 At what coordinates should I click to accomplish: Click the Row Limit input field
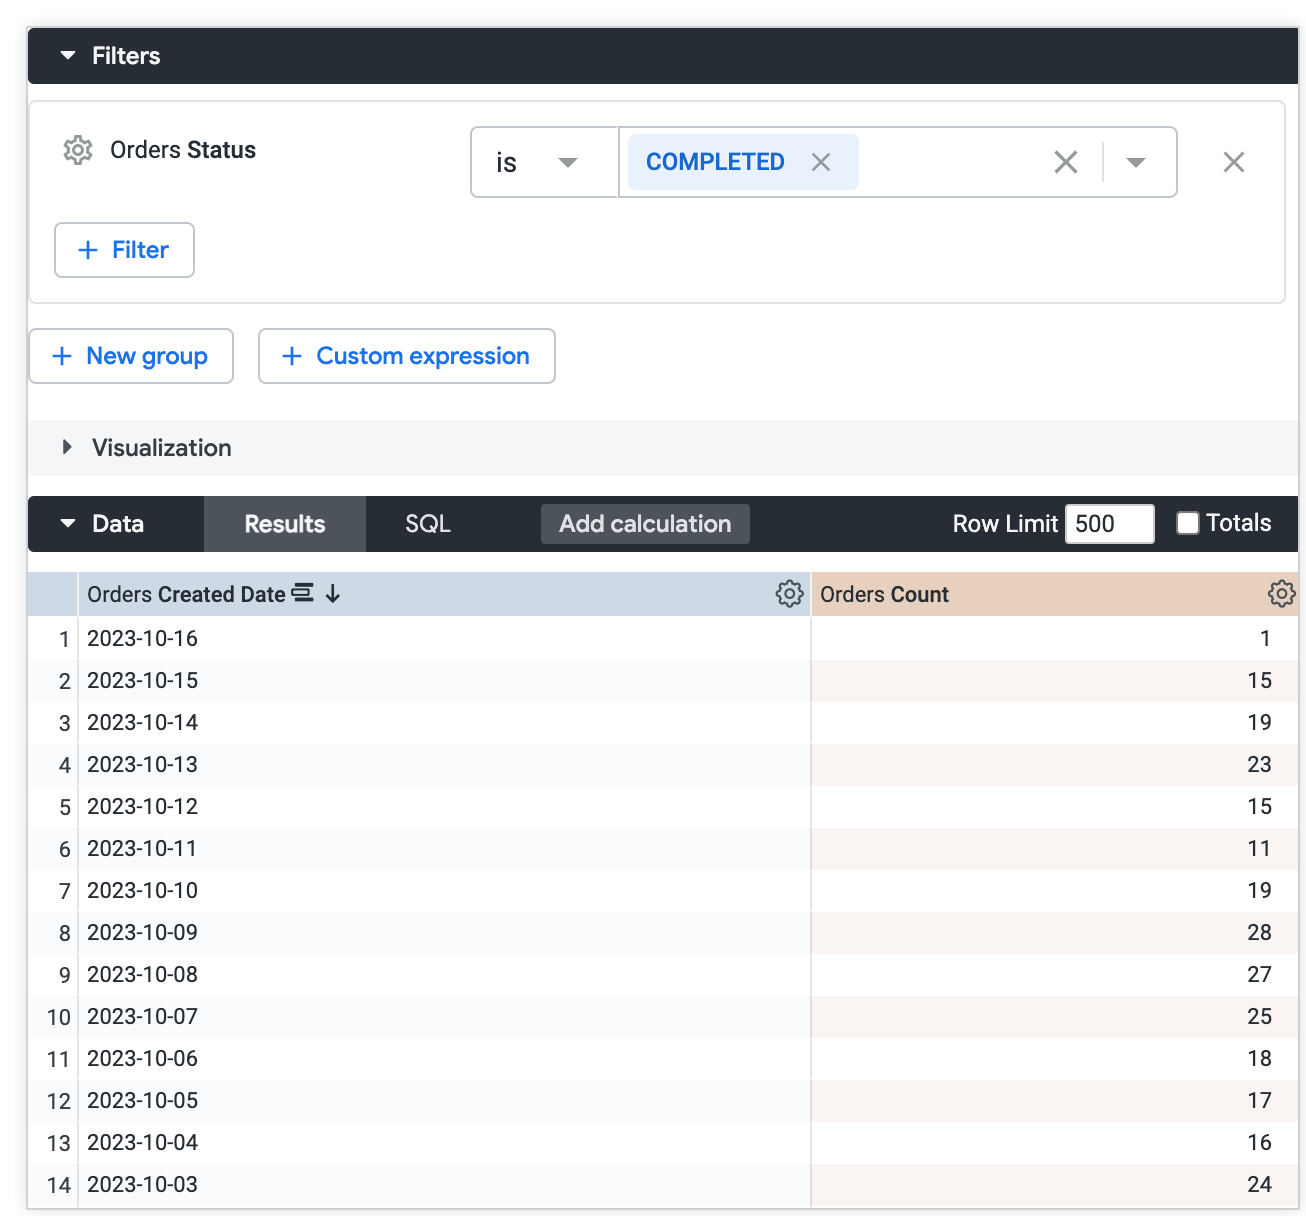[1109, 524]
